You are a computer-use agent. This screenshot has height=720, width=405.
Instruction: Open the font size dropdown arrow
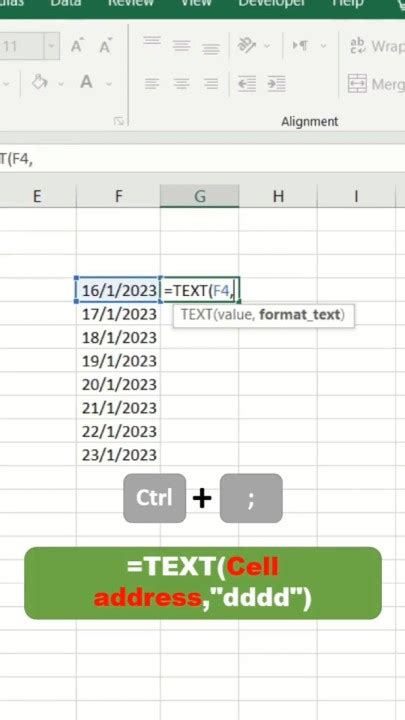(51, 46)
